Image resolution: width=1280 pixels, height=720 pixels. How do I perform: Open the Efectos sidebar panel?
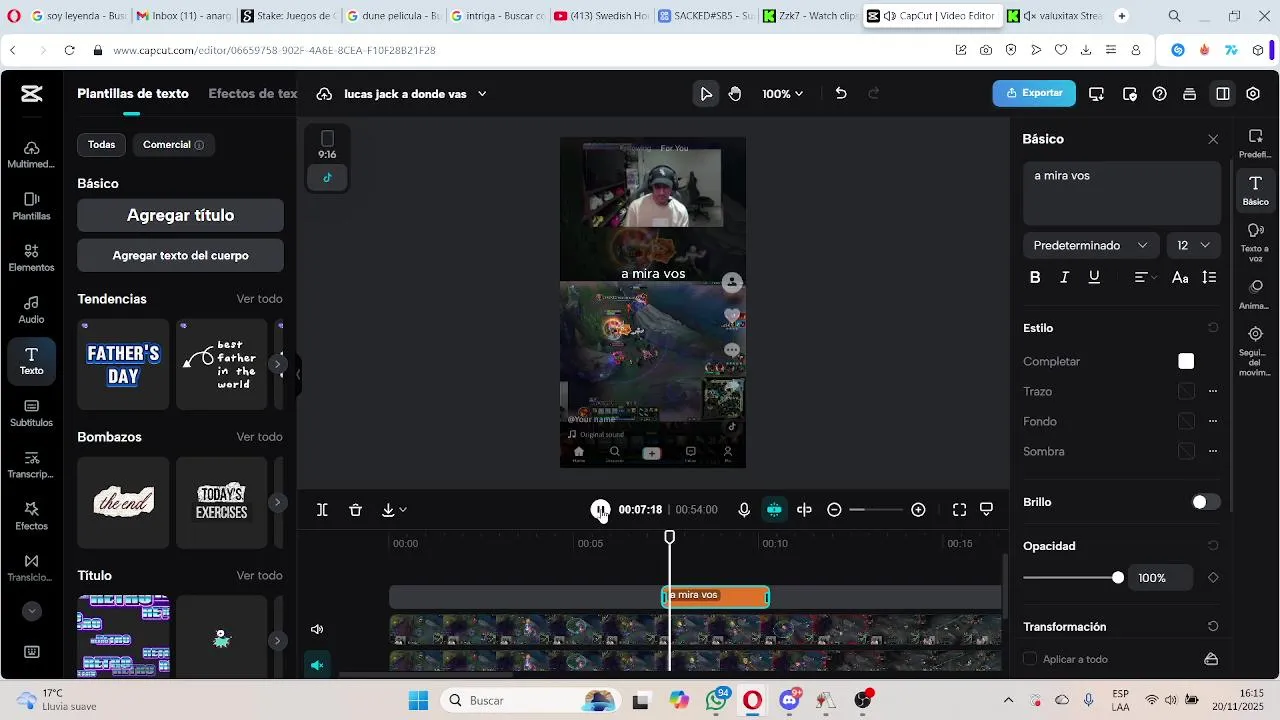point(31,516)
